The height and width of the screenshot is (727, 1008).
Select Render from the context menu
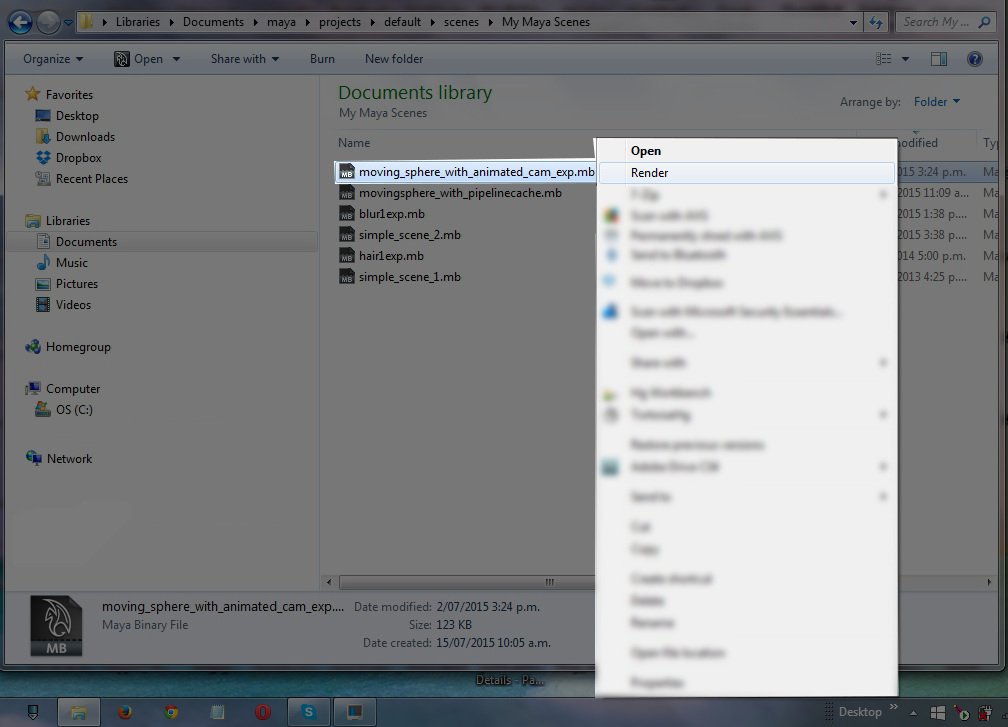649,172
